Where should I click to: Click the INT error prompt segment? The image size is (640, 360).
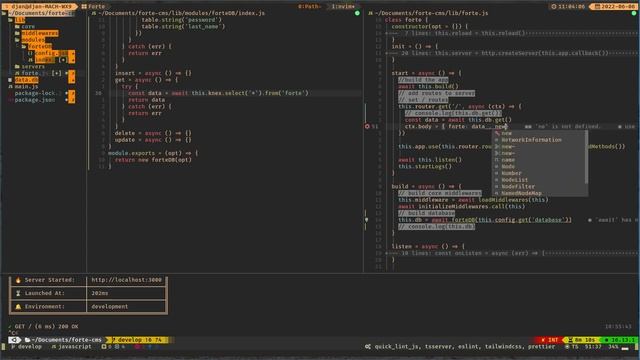click(x=549, y=340)
